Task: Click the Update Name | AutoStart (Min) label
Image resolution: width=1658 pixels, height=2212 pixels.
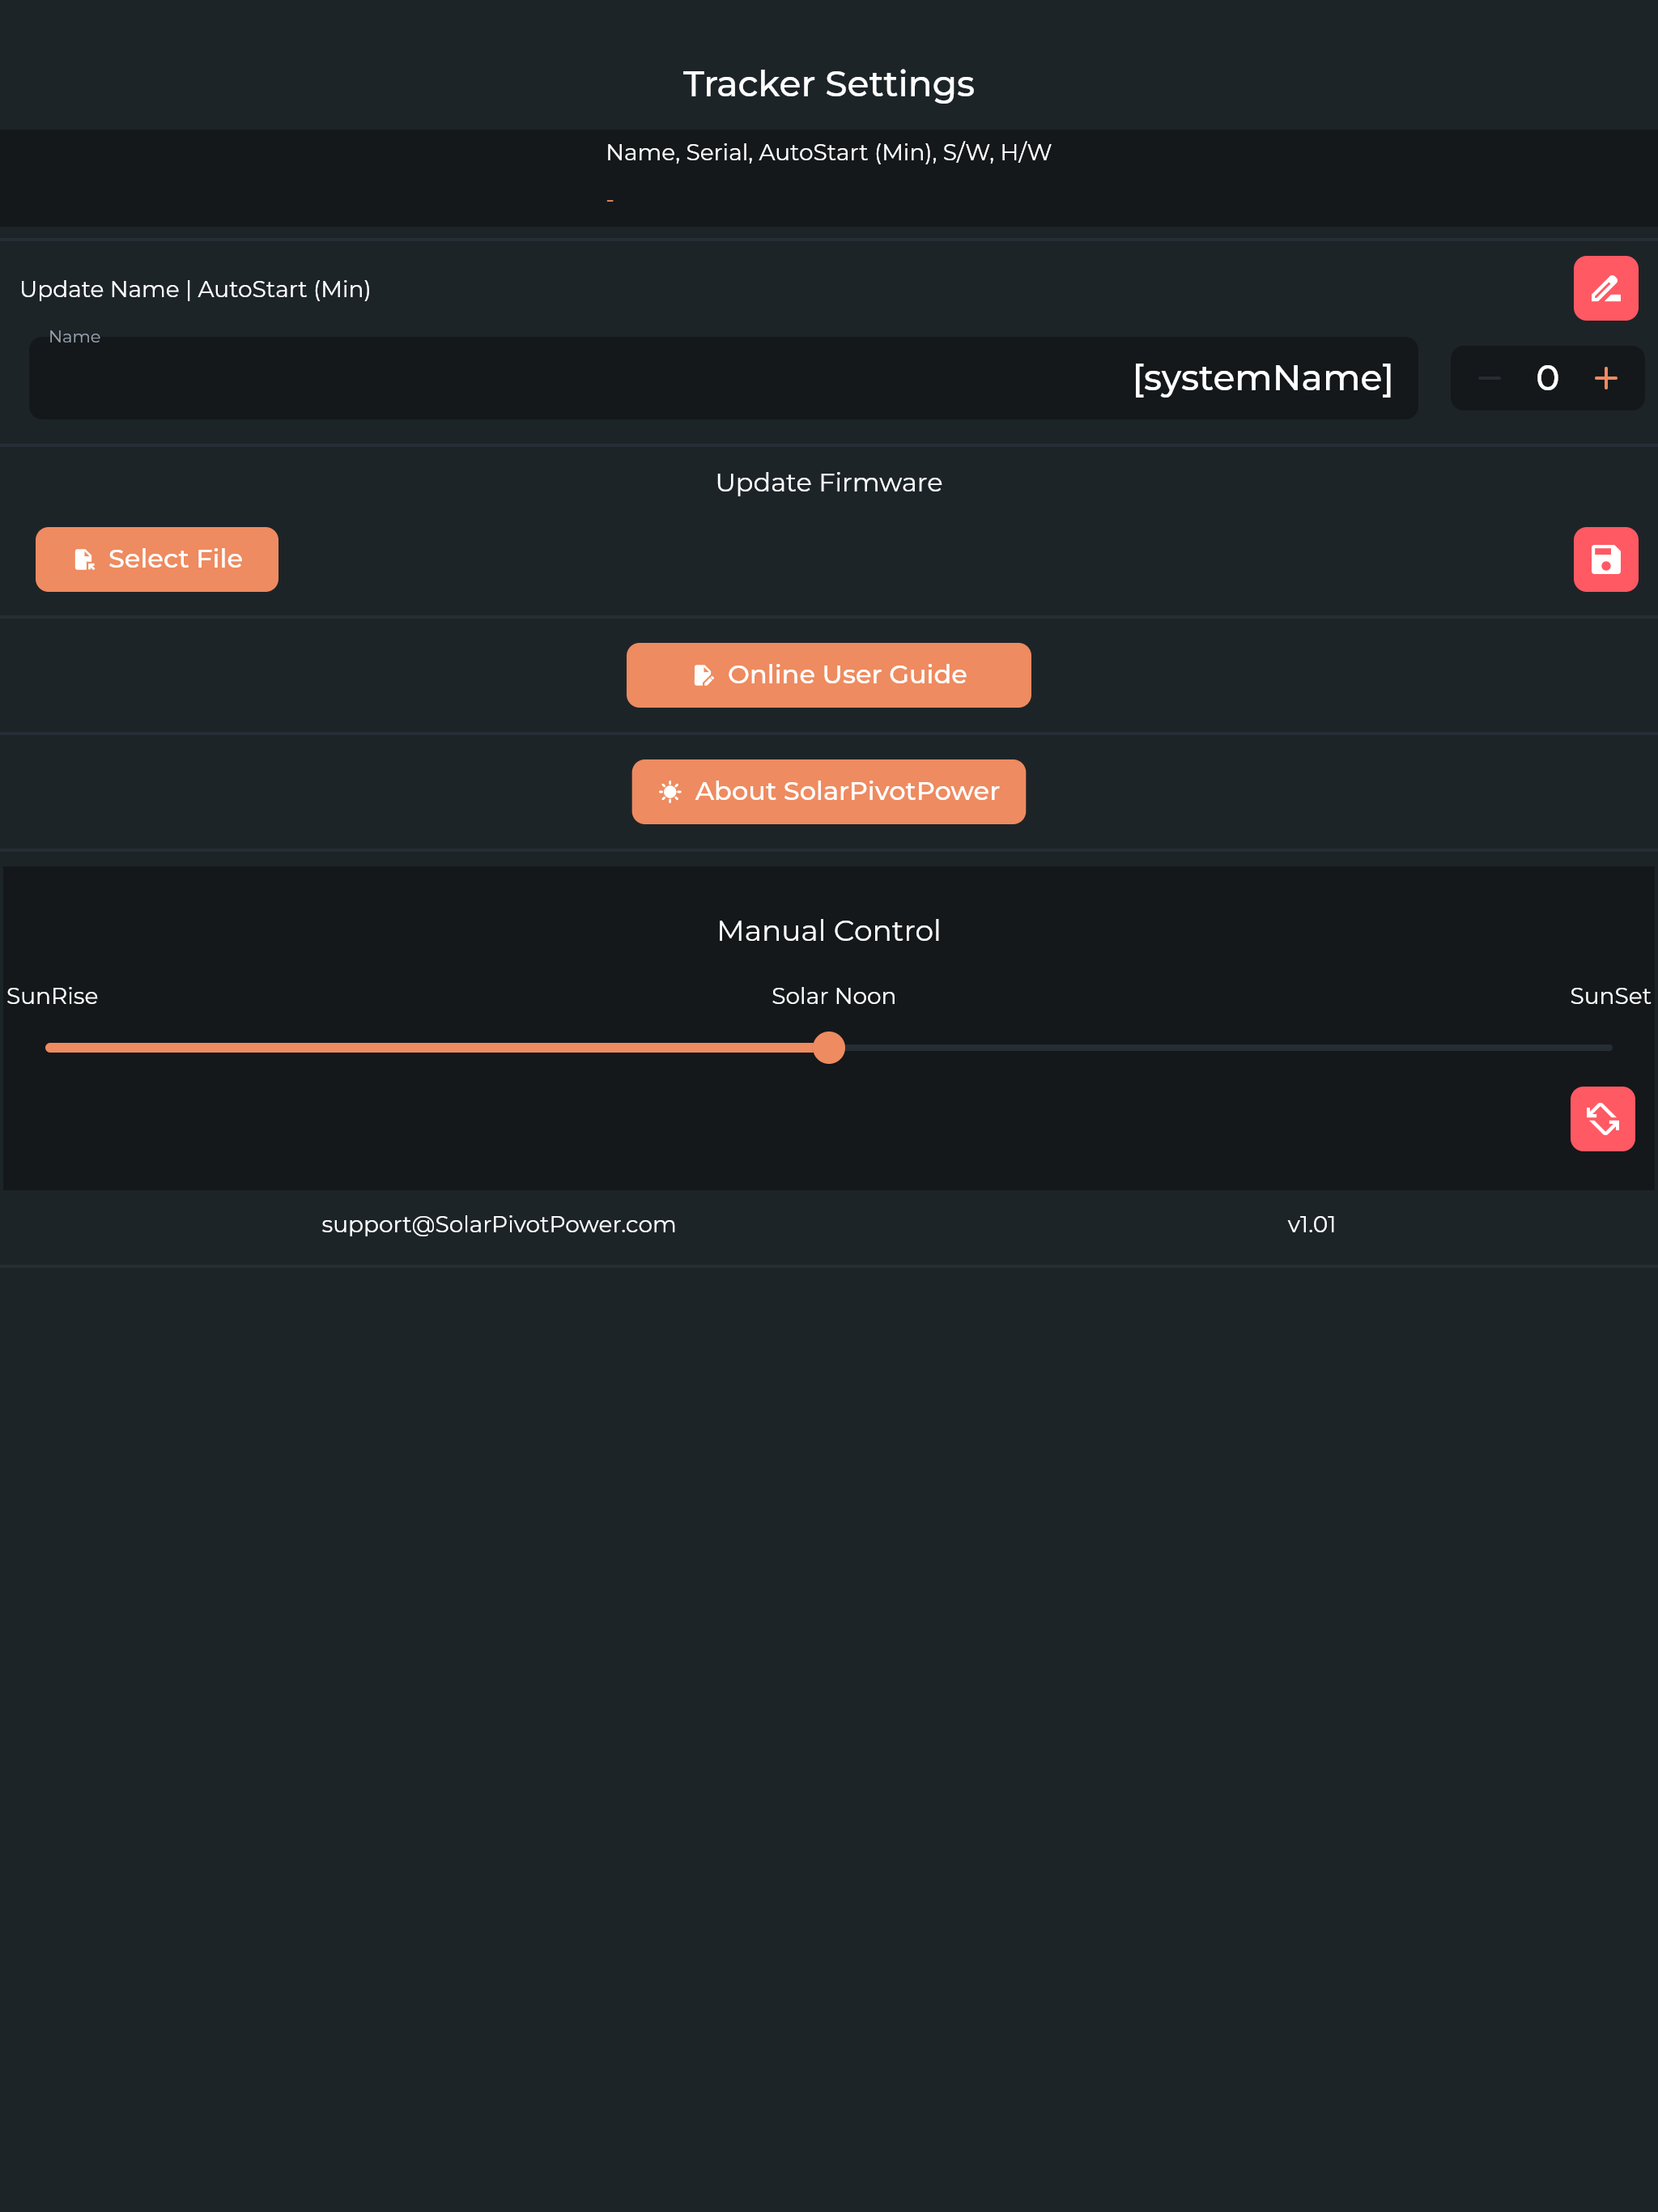Action: coord(195,289)
